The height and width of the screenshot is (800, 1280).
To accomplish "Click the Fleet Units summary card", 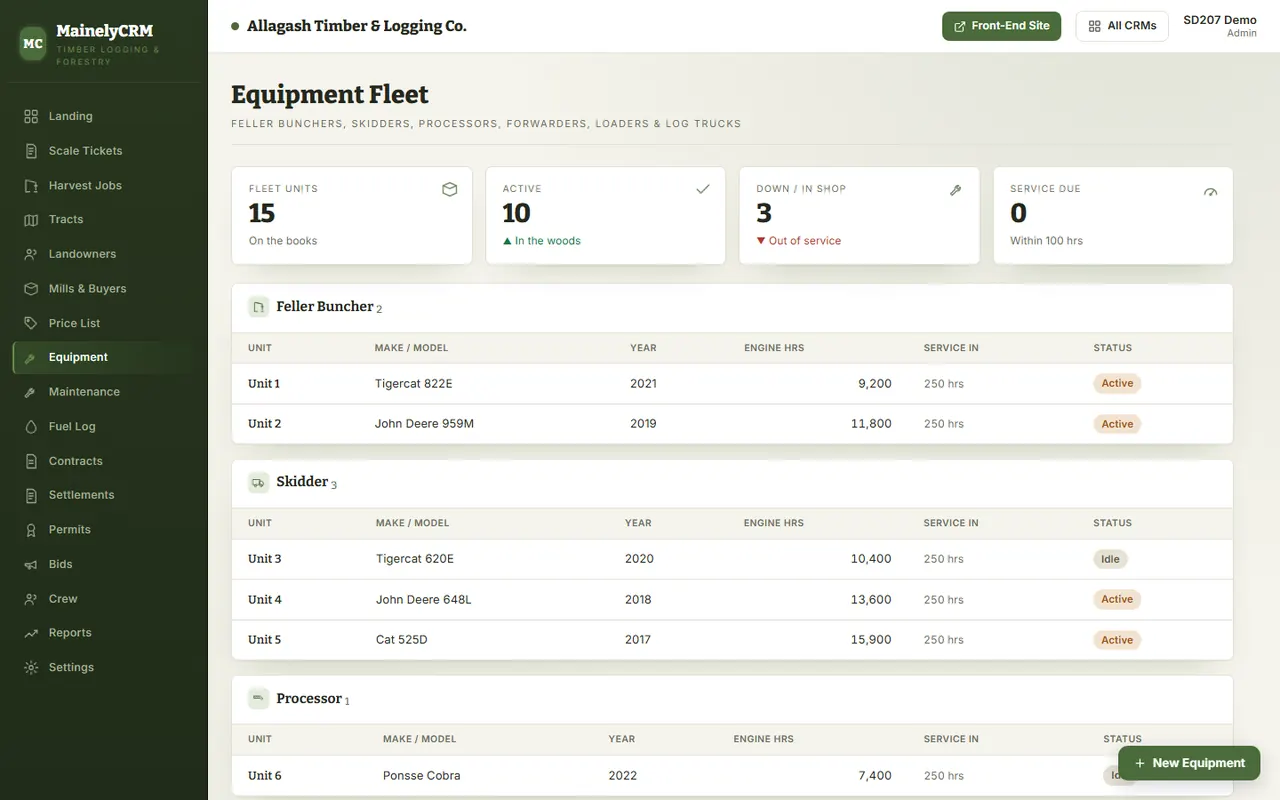I will point(352,215).
